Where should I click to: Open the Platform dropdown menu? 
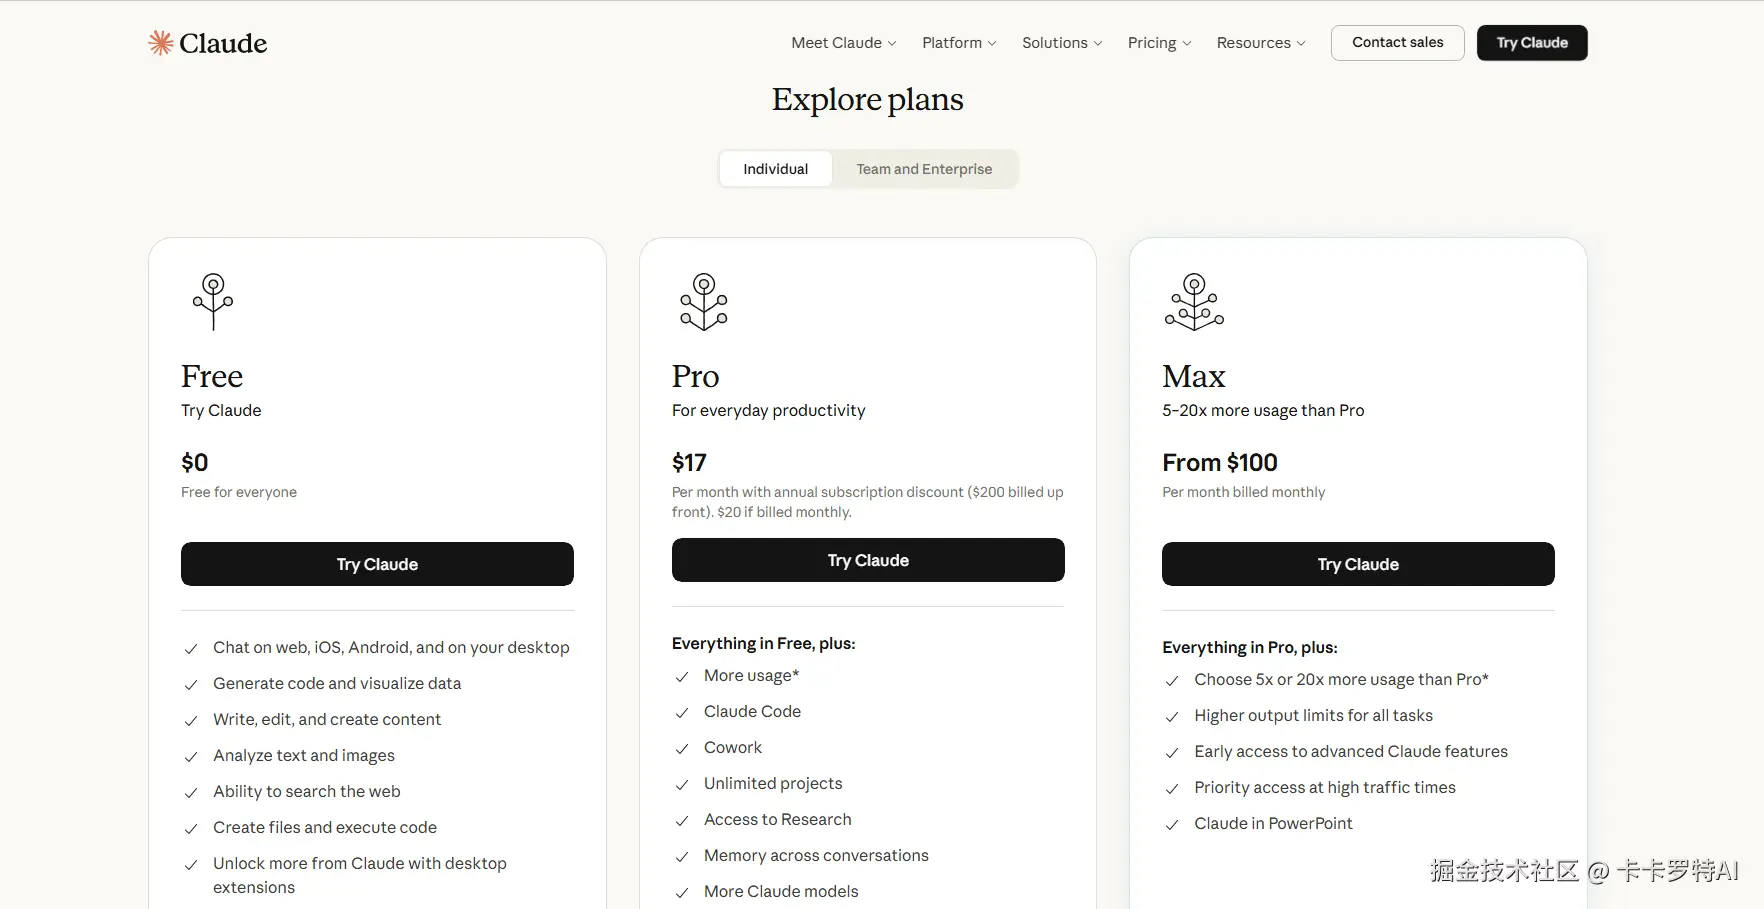(x=959, y=43)
